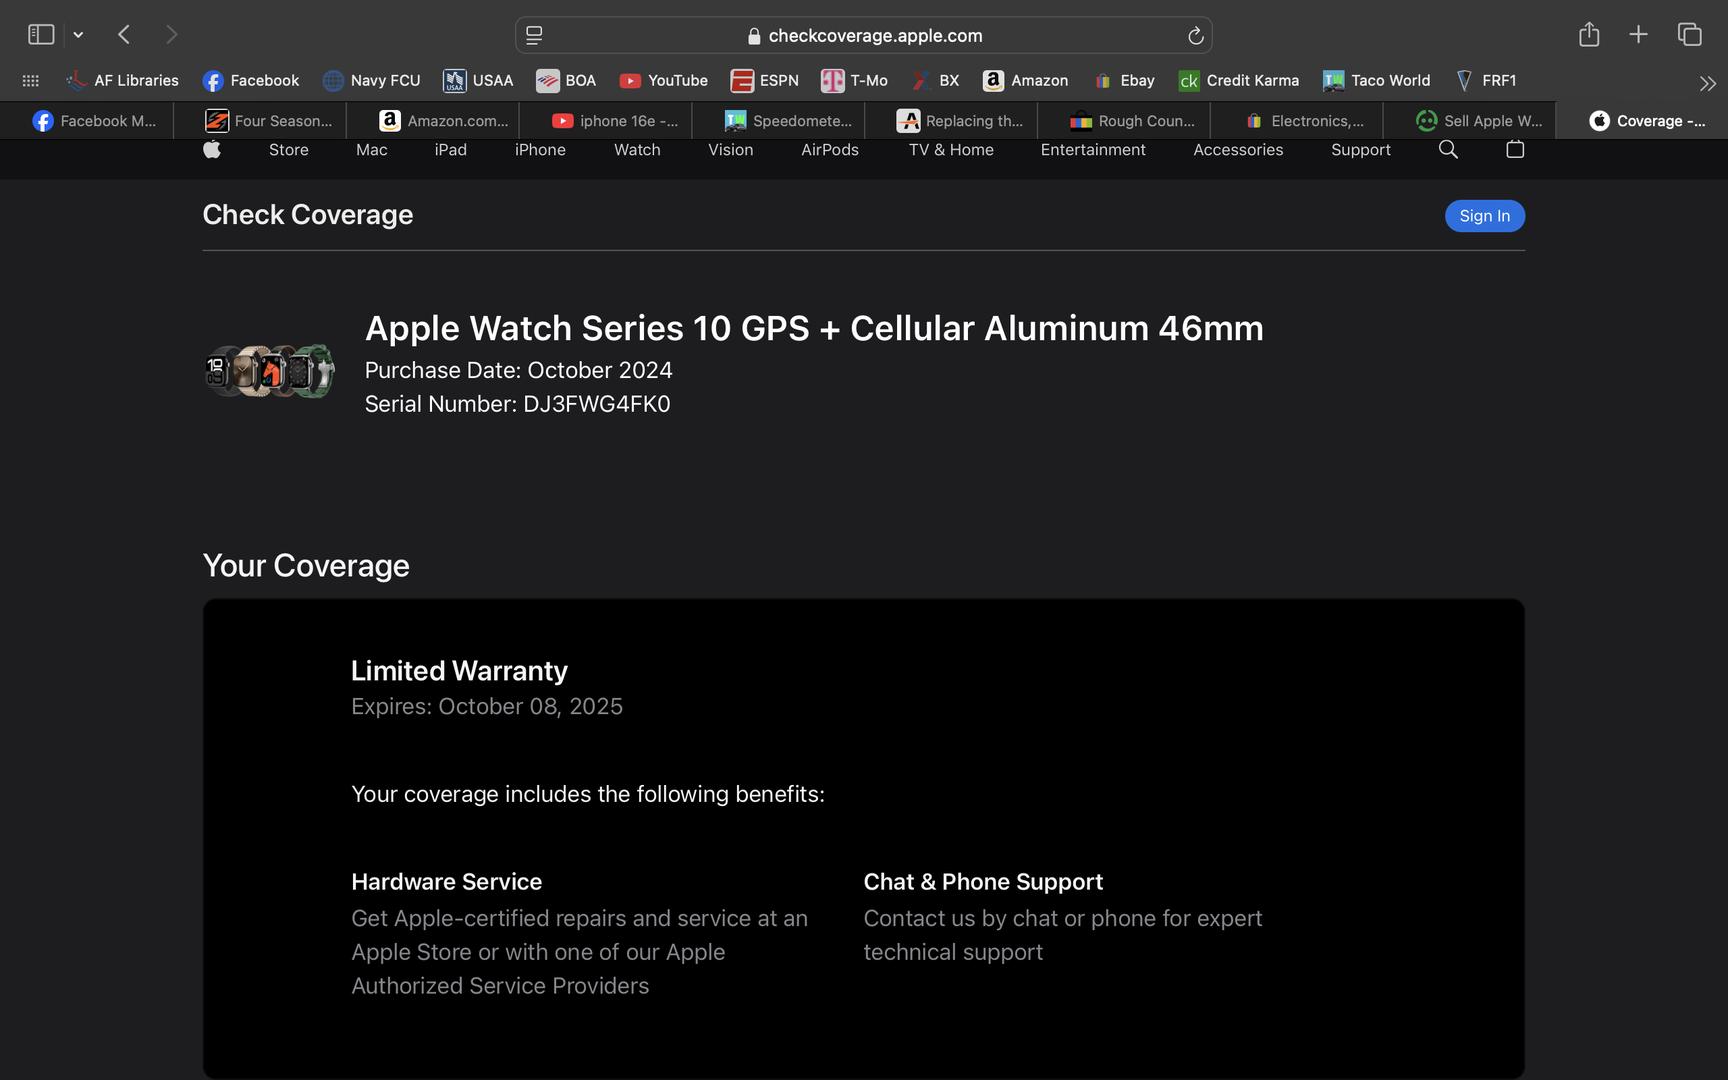Open Vision in Apple nav
The width and height of the screenshot is (1728, 1080).
click(731, 150)
